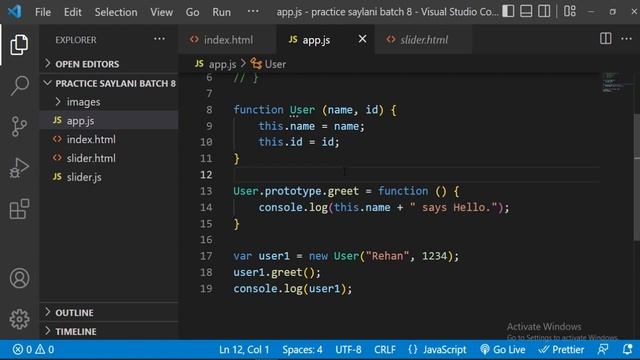Open the Explorer view in the activity bar
This screenshot has height=360, width=640.
tap(19, 44)
